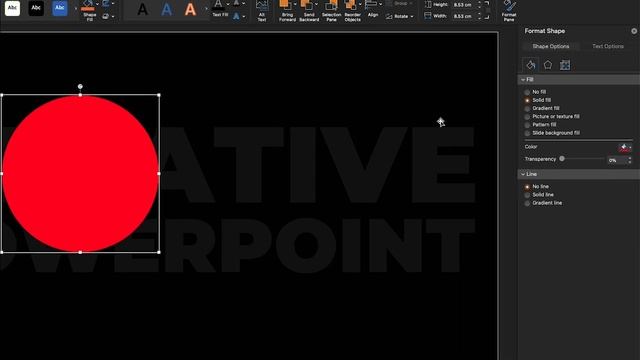This screenshot has width=640, height=360.
Task: Apply the black A WordArt style
Action: point(142,9)
